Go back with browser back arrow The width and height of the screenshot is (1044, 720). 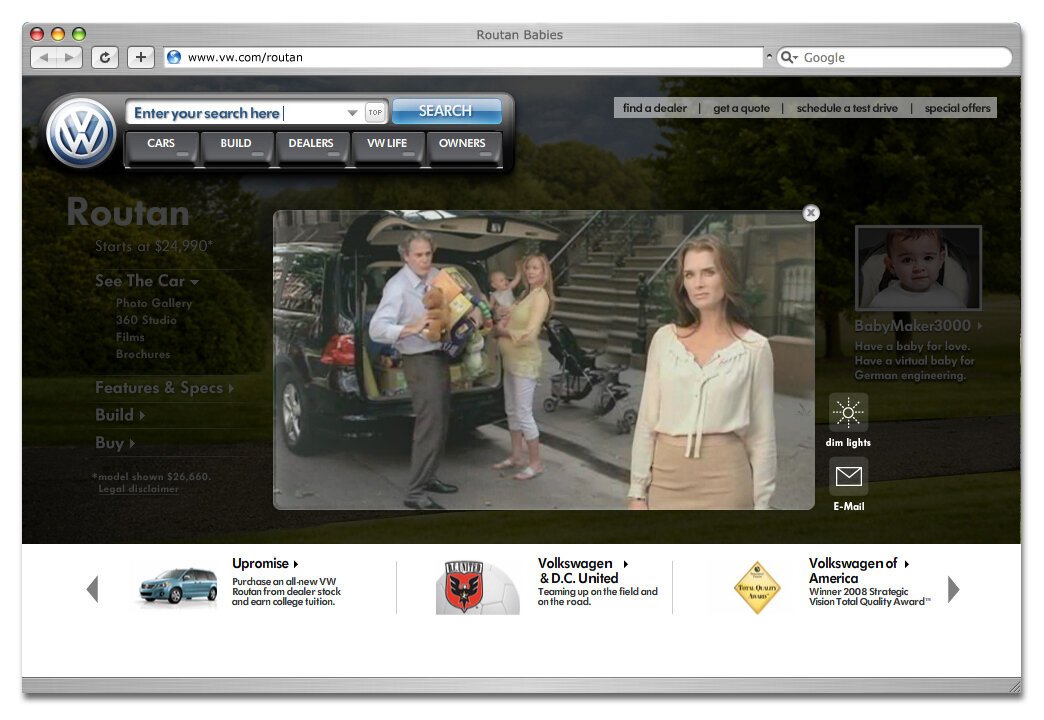tap(44, 57)
